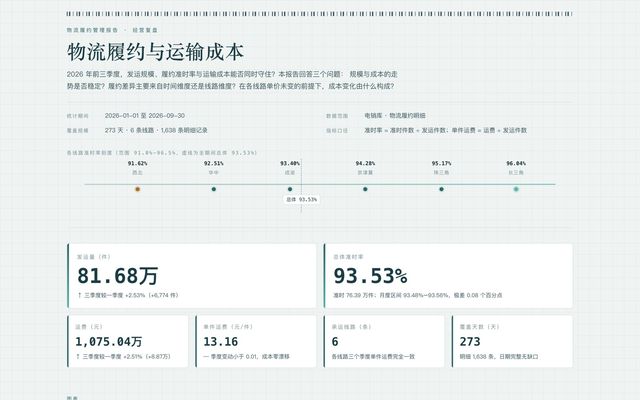Click the 91.62% value label
Viewport: 640px width, 400px height.
138,164
